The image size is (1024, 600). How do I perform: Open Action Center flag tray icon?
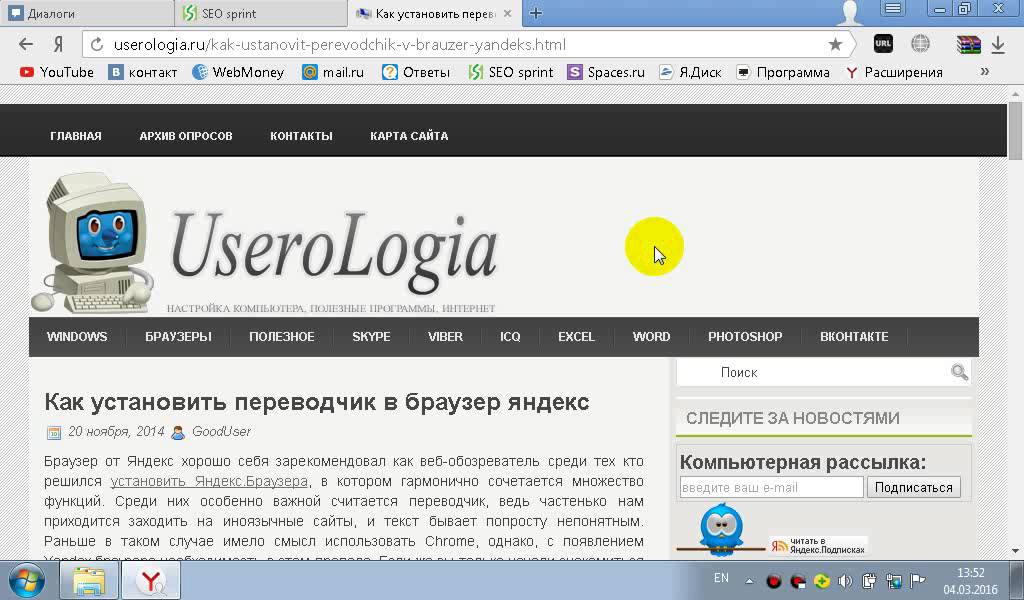point(918,580)
